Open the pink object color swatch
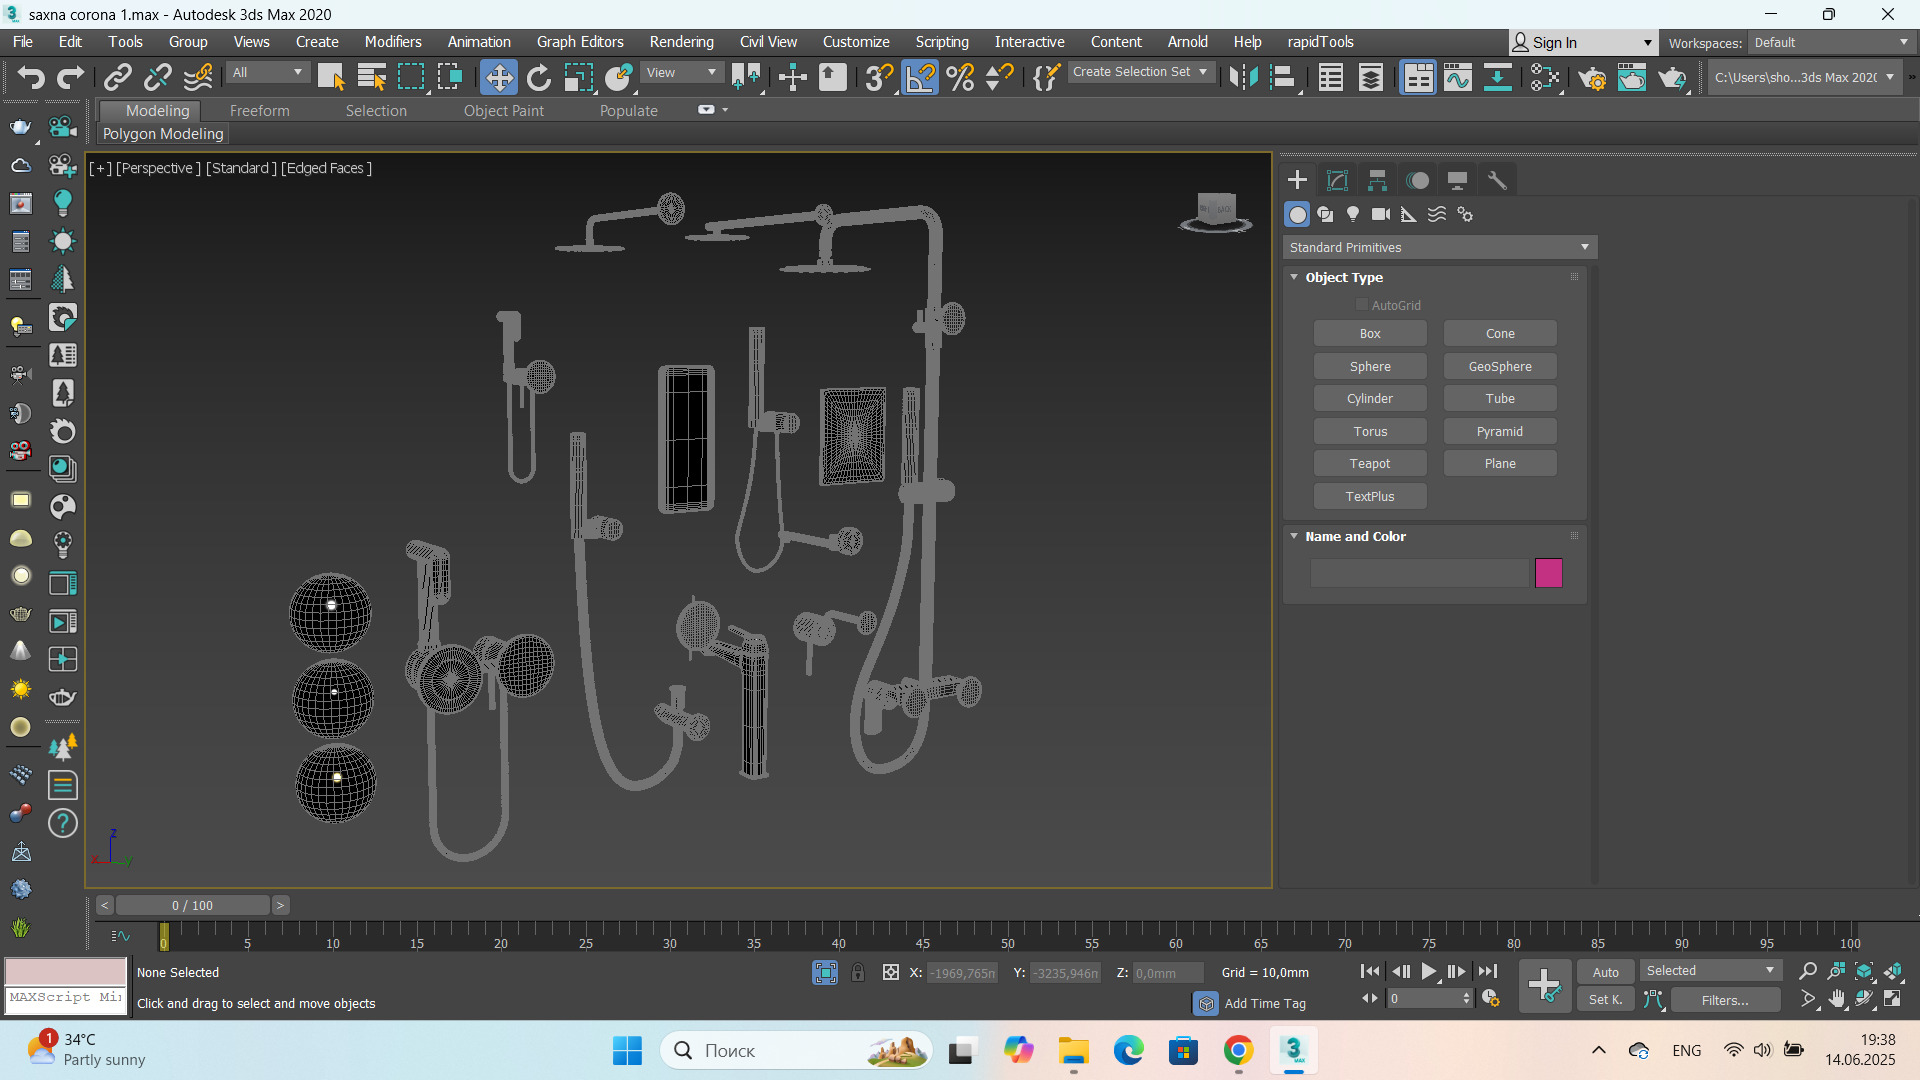Screen dimensions: 1920x1080 (x=1548, y=573)
